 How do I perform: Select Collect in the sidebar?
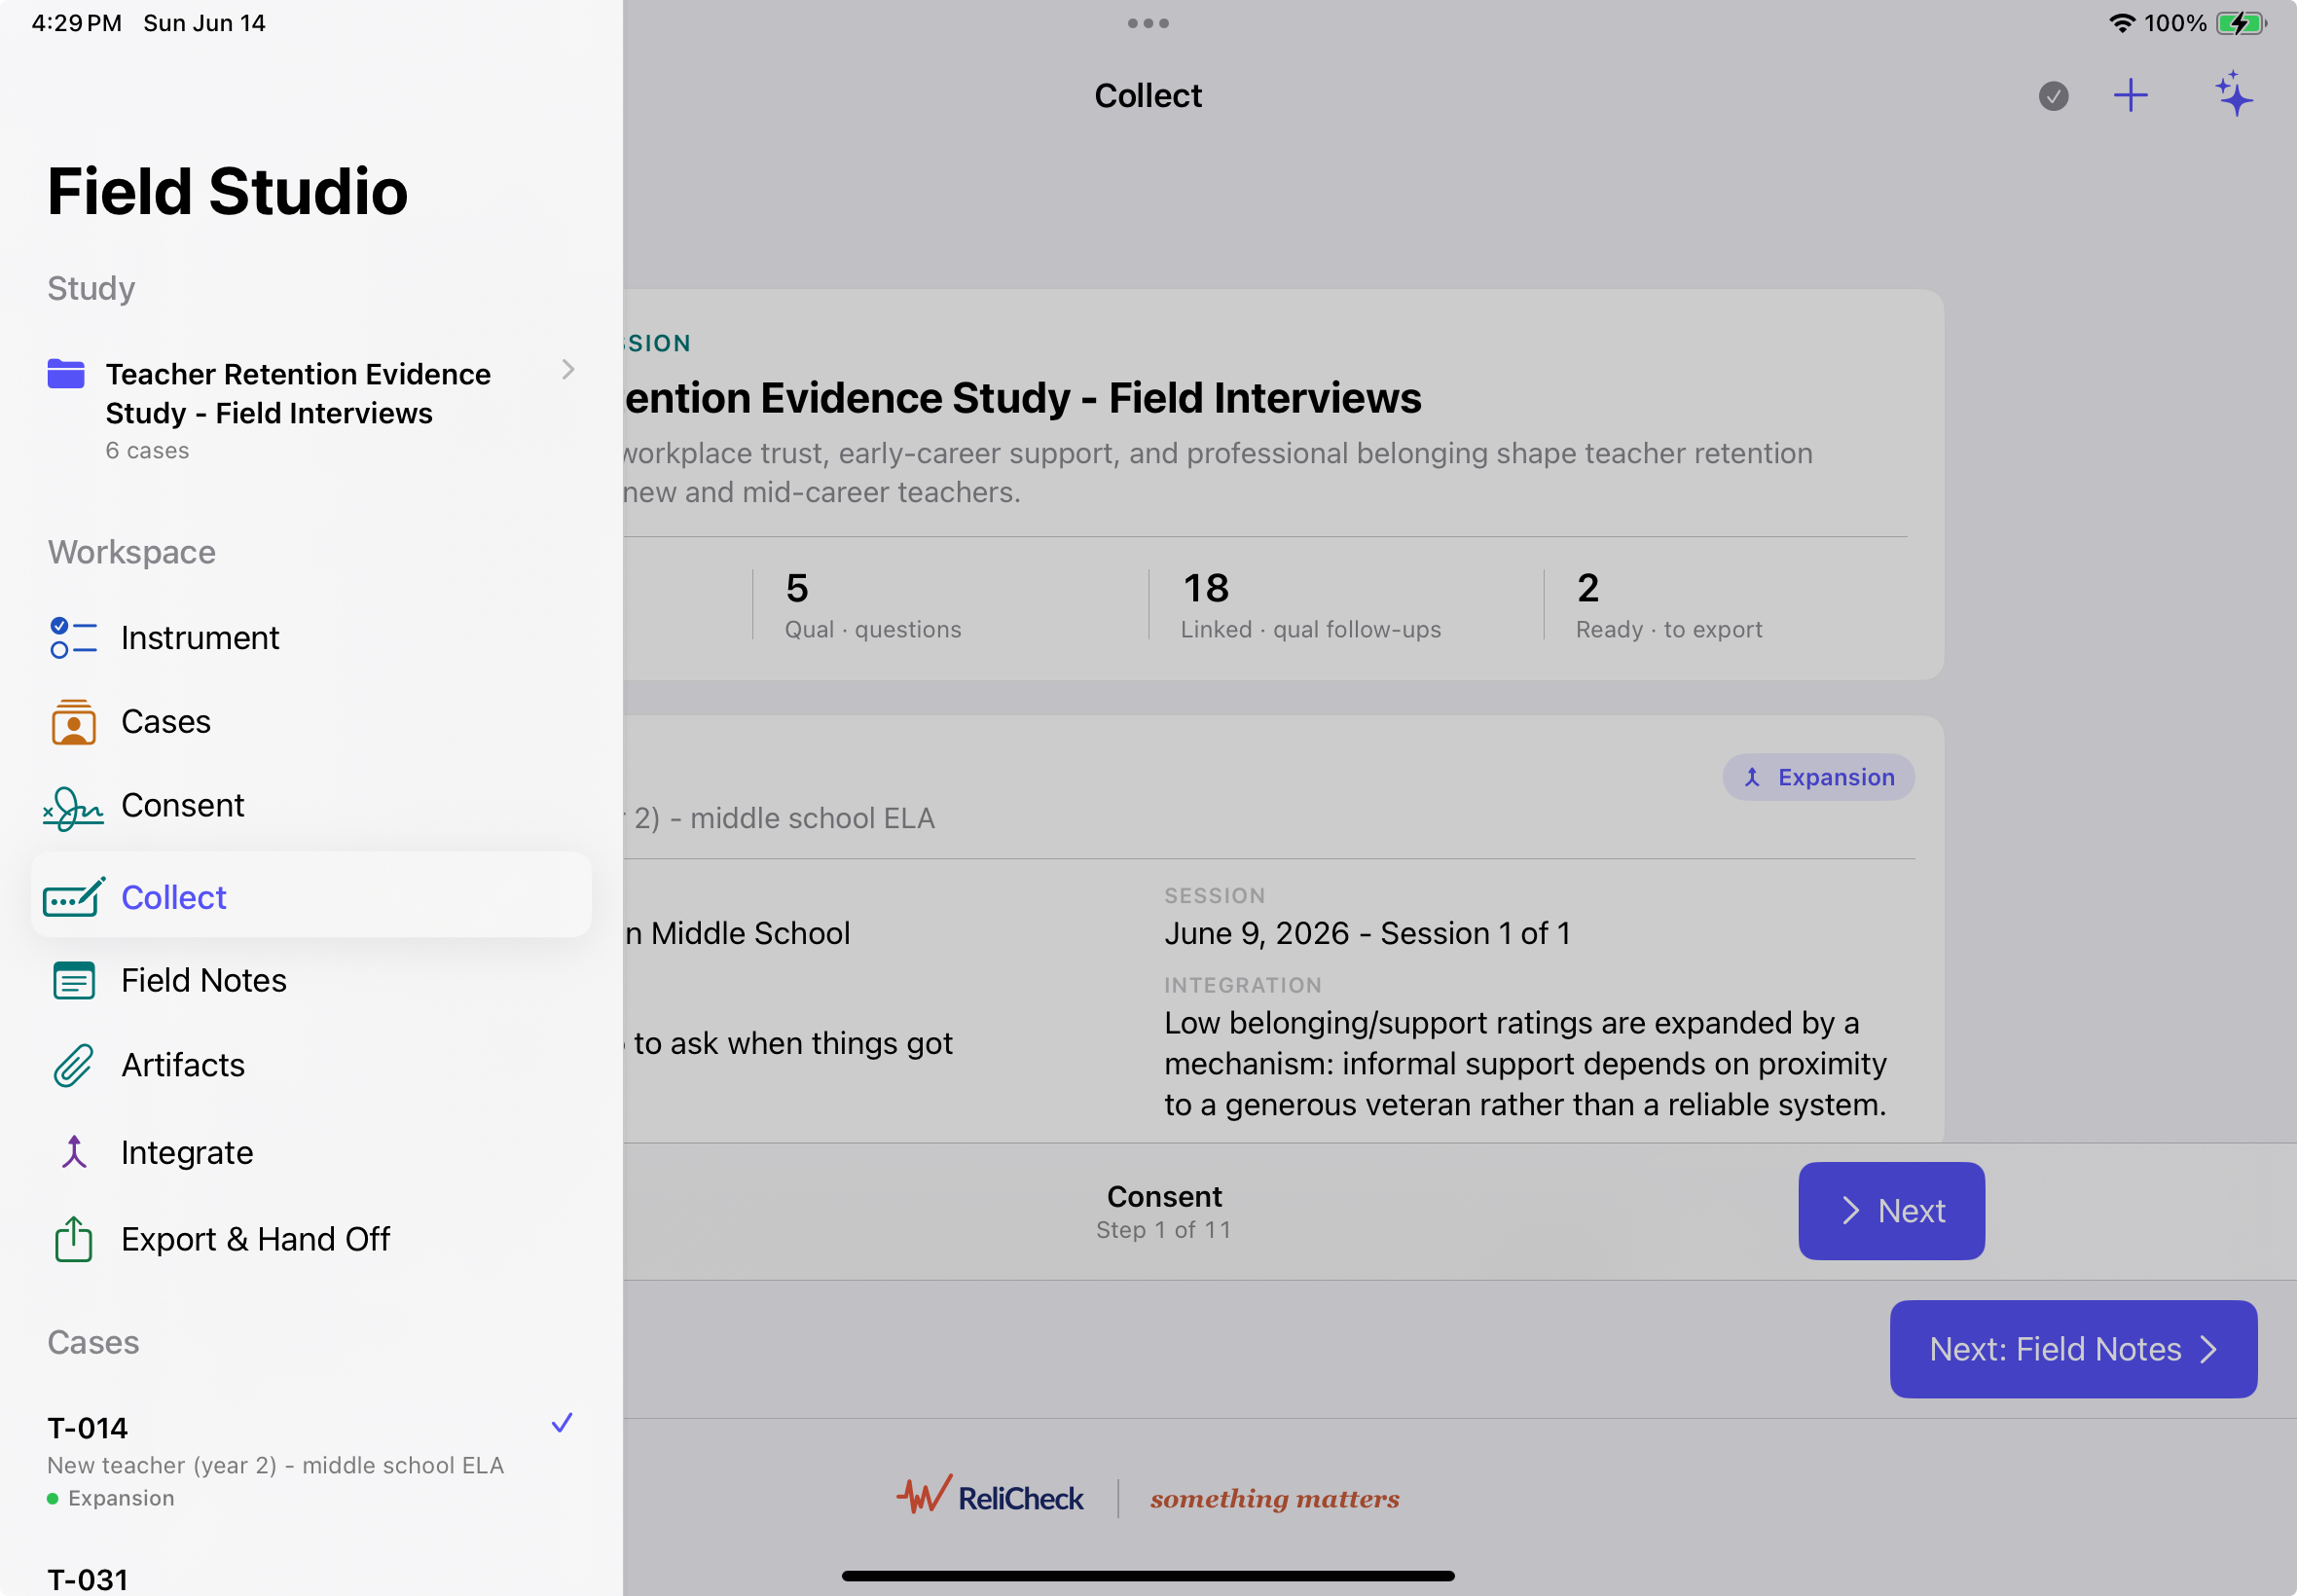point(311,895)
